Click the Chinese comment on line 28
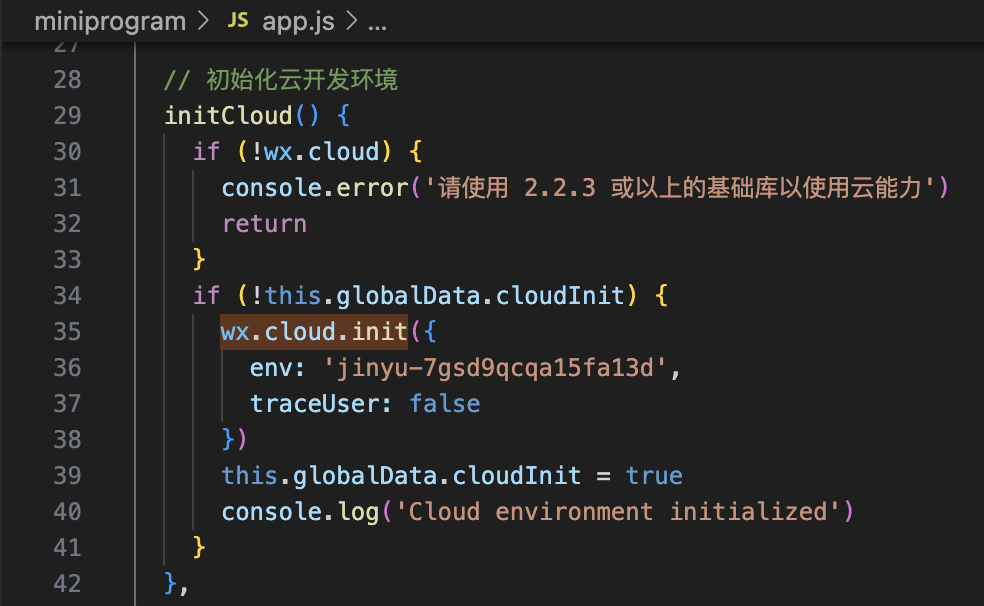Screen dimensions: 984x606 (x=281, y=80)
